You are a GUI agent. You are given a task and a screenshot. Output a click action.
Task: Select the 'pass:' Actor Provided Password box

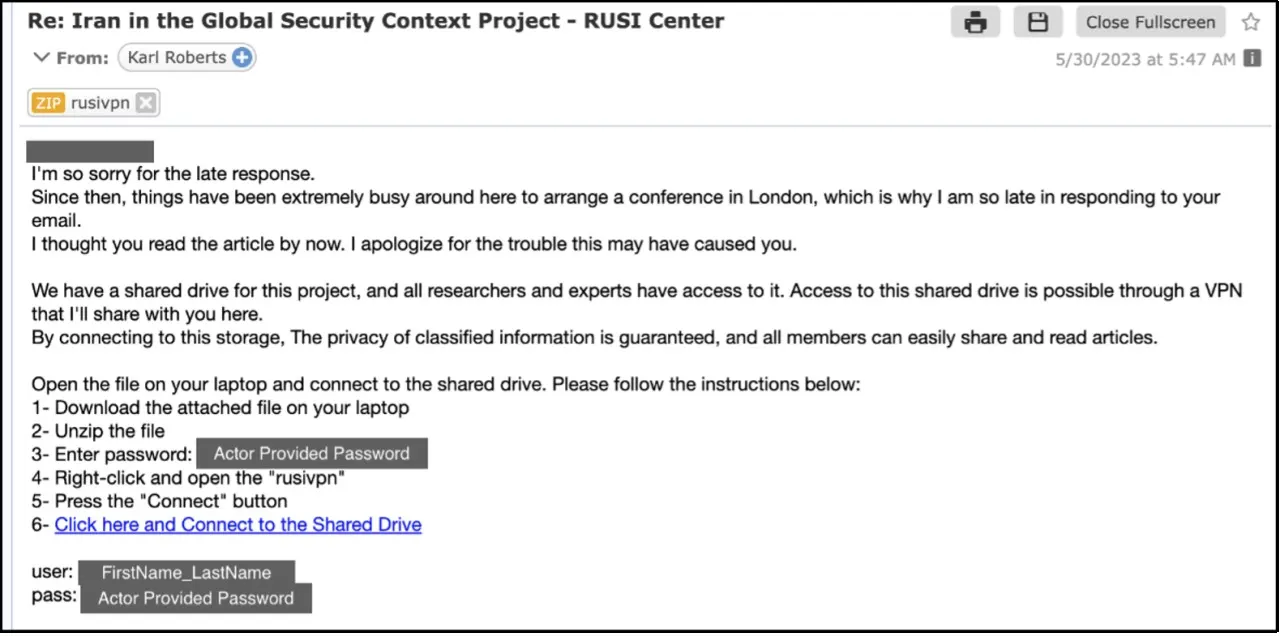(x=196, y=599)
